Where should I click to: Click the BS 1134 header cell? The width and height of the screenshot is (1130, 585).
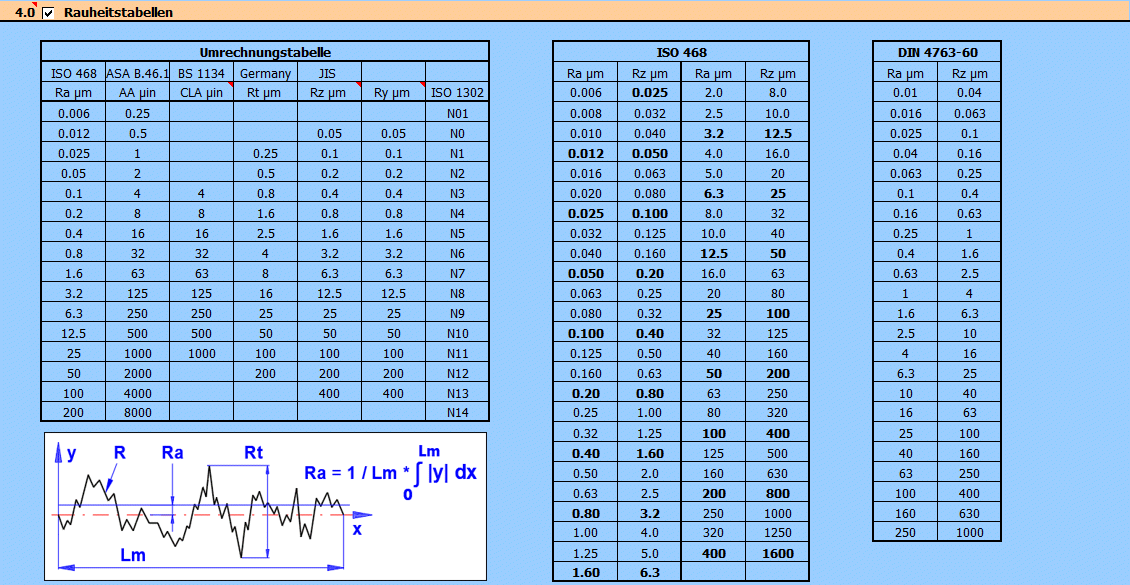point(201,73)
